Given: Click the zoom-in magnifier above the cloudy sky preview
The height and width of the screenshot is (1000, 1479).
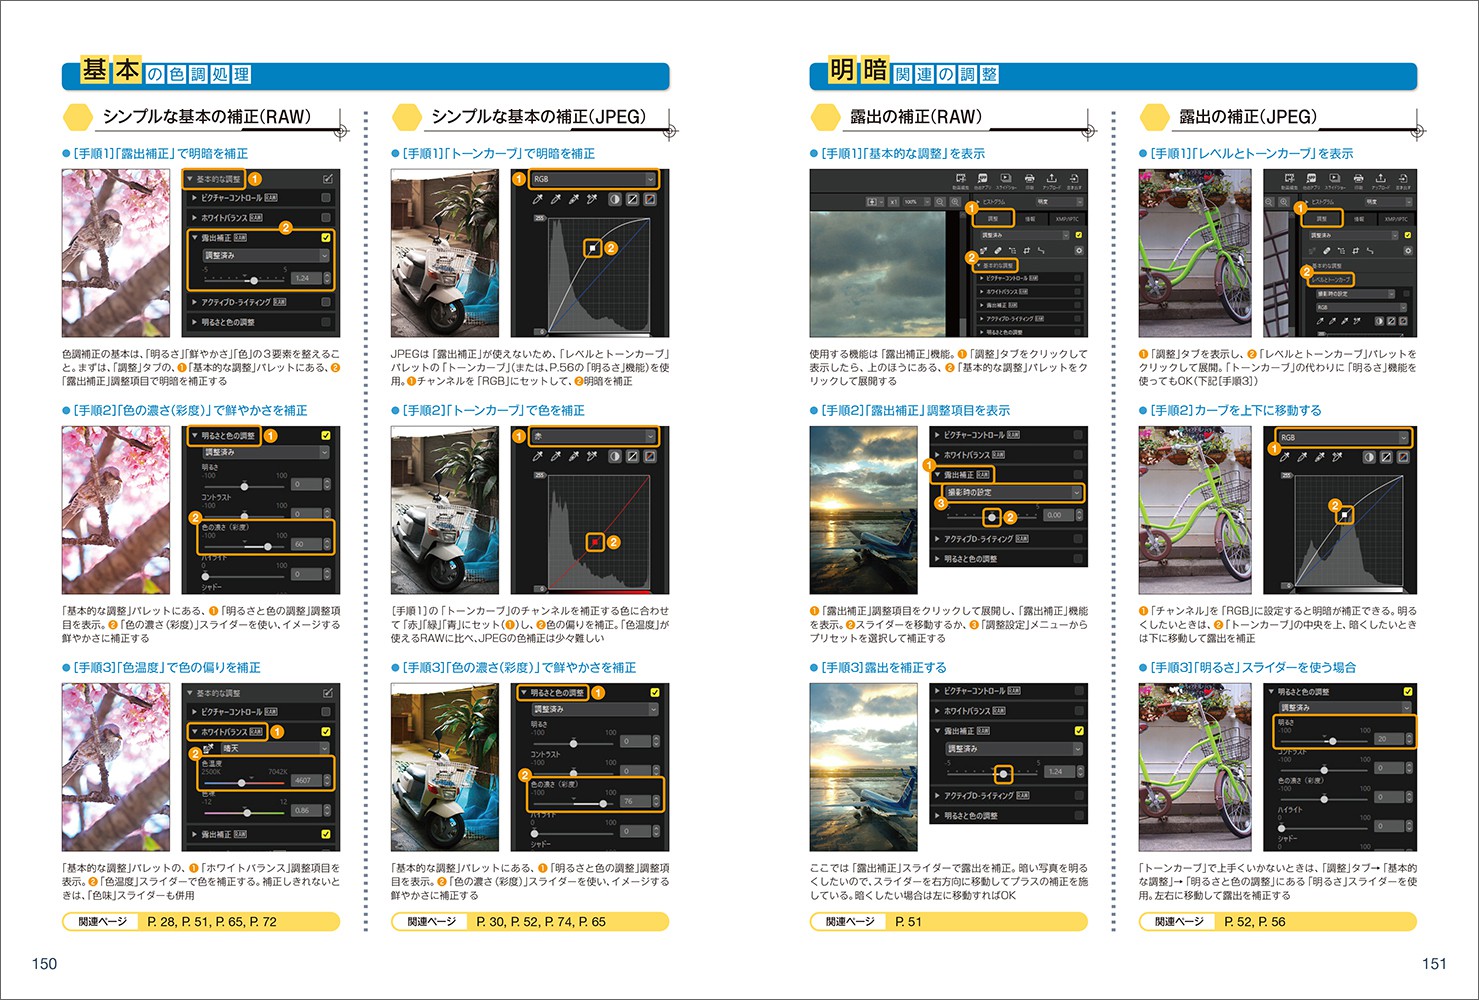Looking at the screenshot, I should point(955,202).
